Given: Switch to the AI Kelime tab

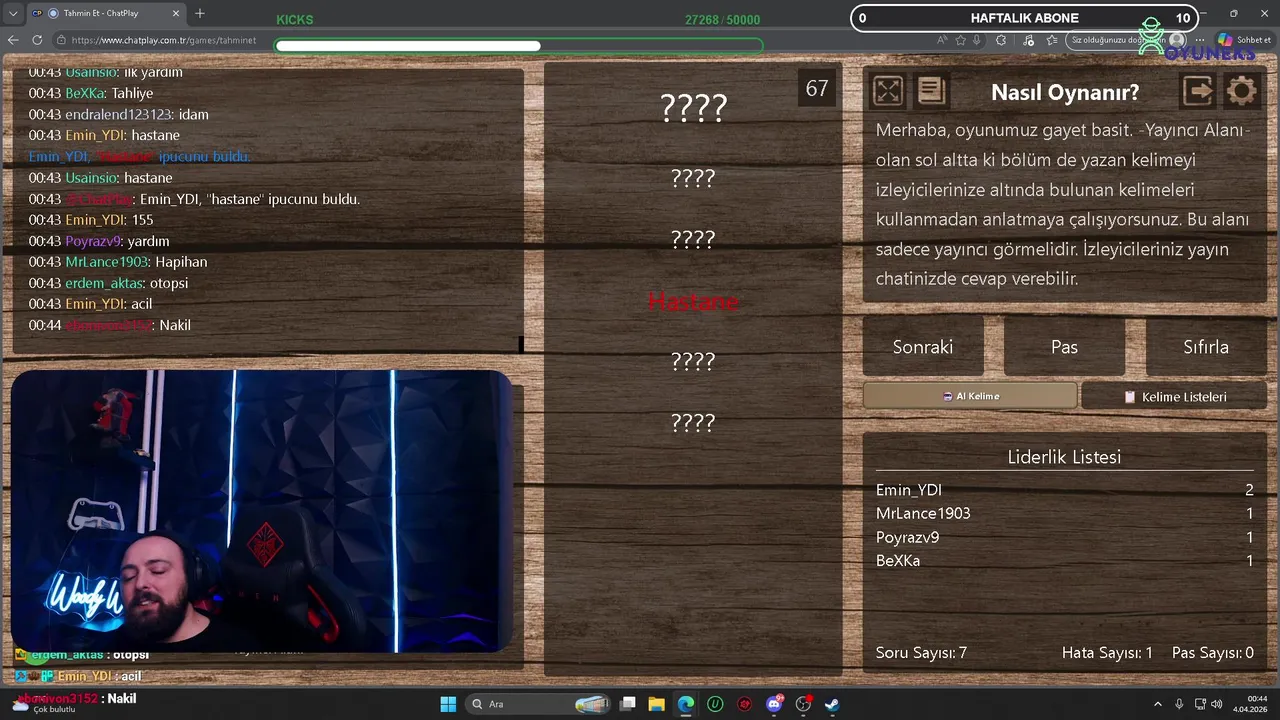Looking at the screenshot, I should coord(970,396).
